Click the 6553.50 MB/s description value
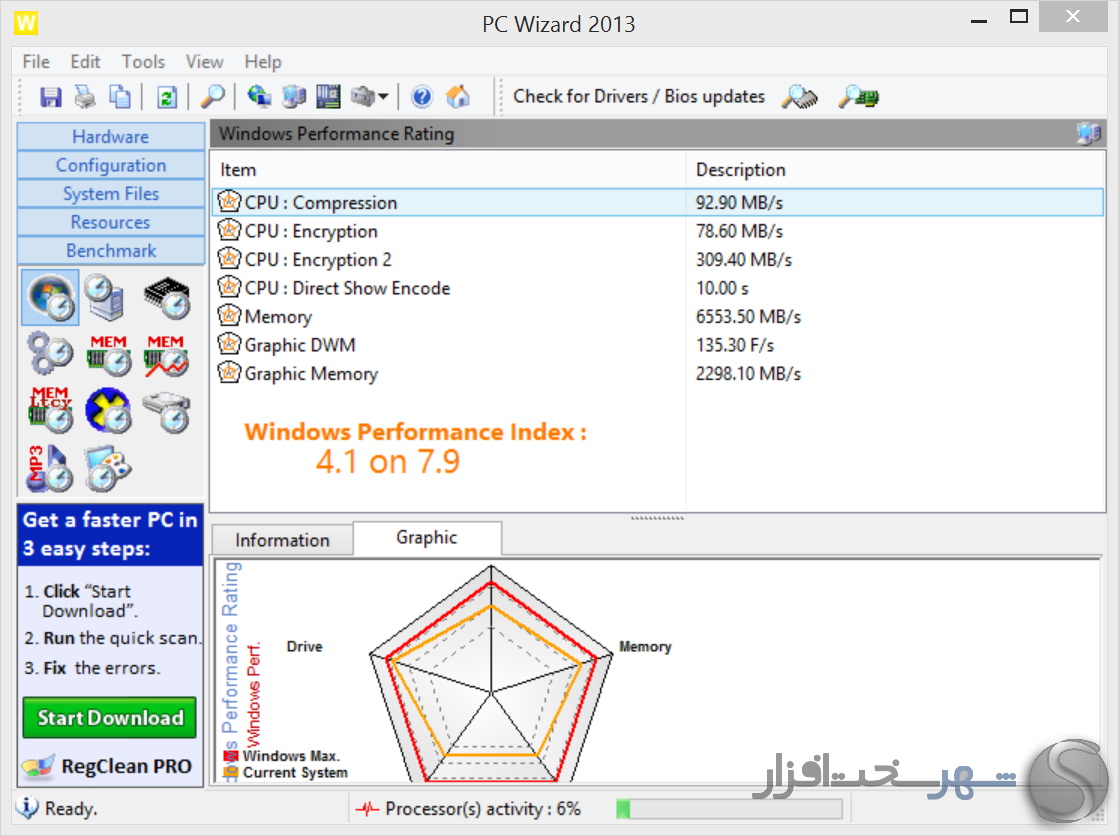This screenshot has height=836, width=1119. tap(749, 317)
